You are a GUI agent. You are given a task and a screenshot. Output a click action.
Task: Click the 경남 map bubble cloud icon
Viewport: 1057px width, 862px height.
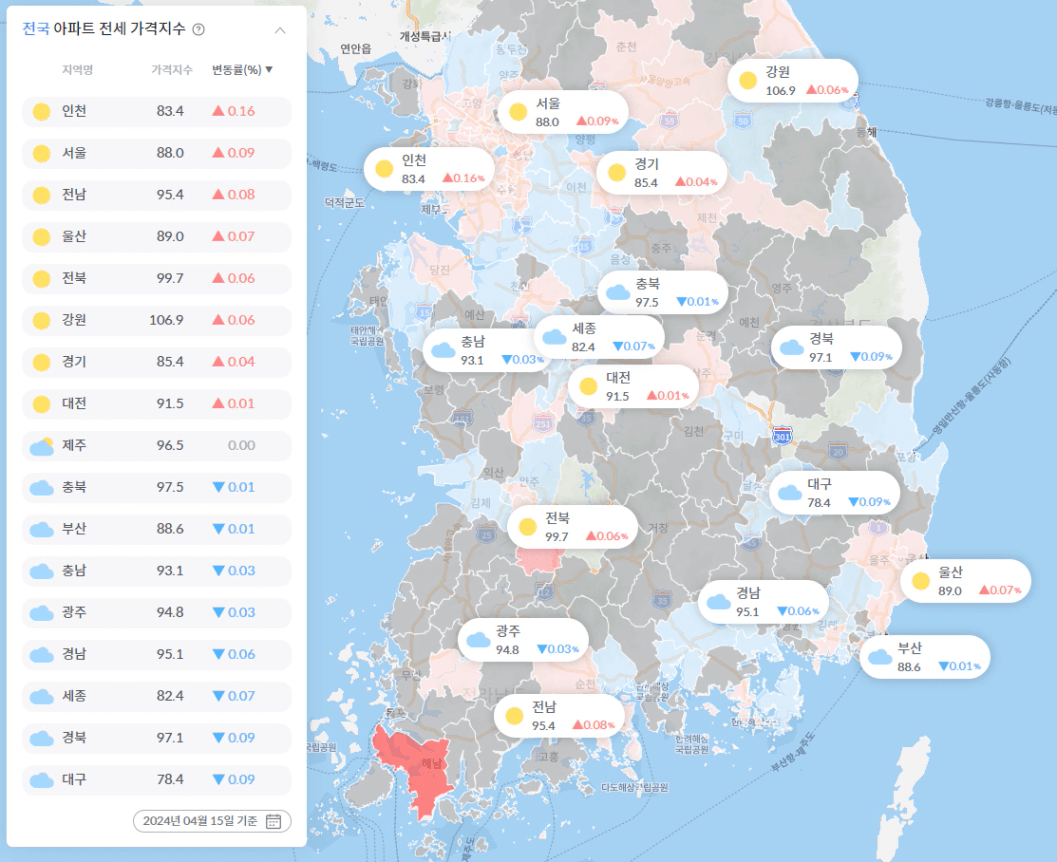tap(718, 602)
